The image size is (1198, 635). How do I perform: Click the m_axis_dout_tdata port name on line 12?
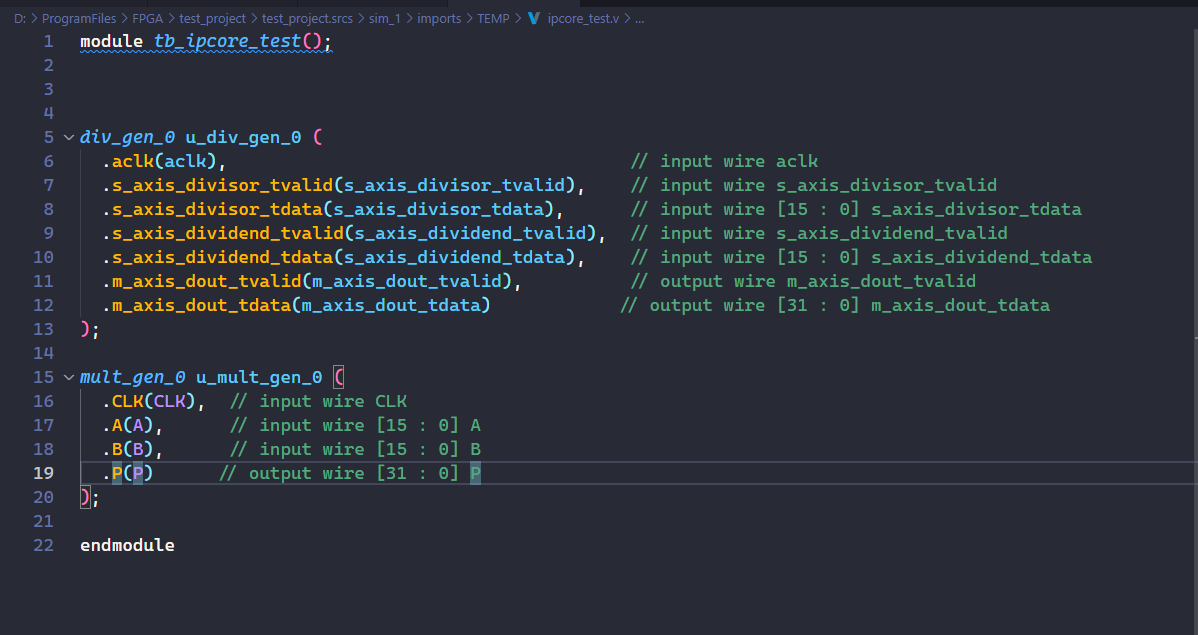point(201,305)
